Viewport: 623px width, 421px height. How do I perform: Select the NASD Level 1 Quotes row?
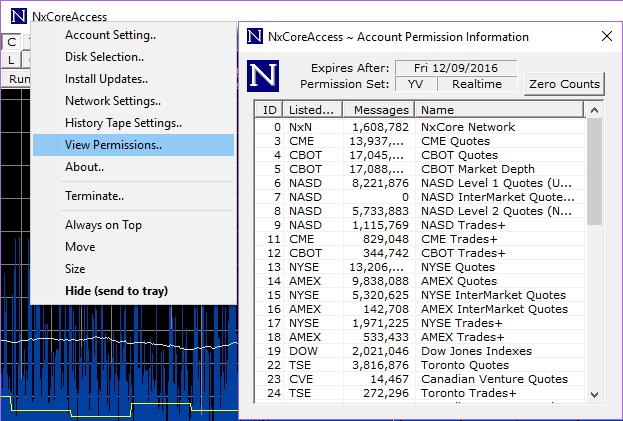(x=420, y=183)
